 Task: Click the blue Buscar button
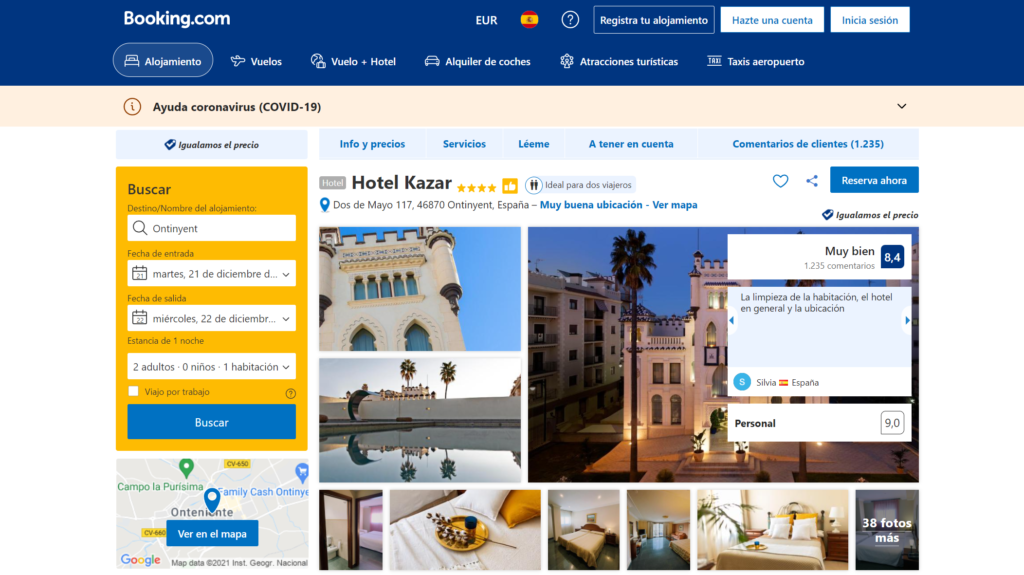coord(212,422)
